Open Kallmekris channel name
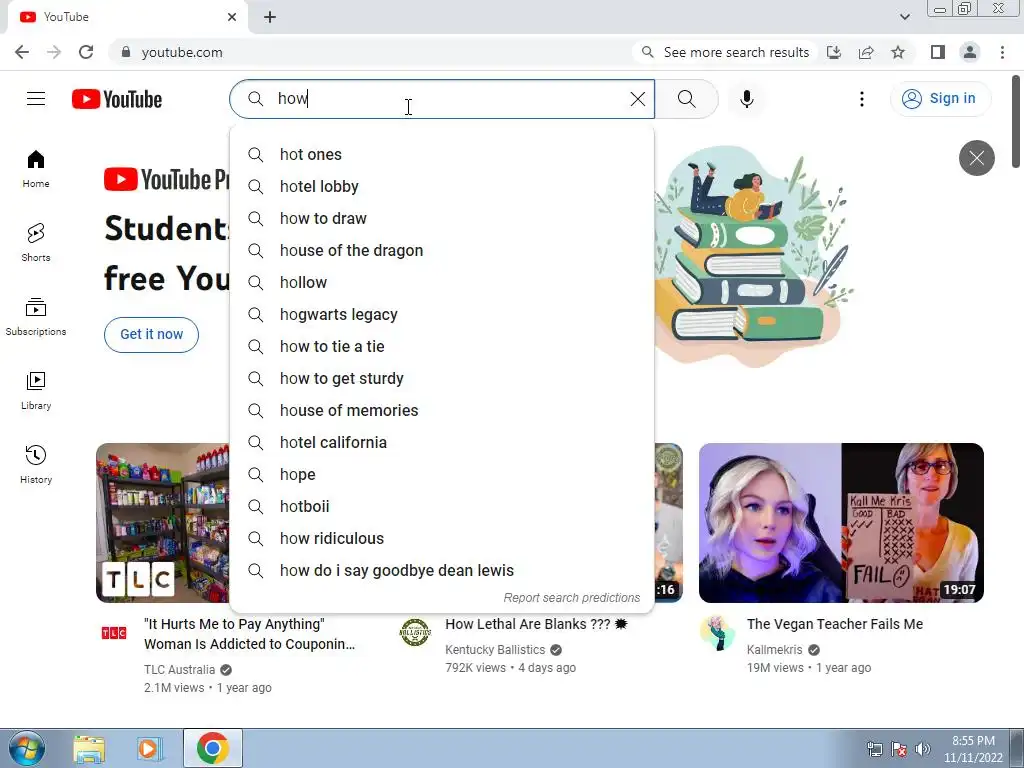This screenshot has width=1024, height=768. pos(775,650)
